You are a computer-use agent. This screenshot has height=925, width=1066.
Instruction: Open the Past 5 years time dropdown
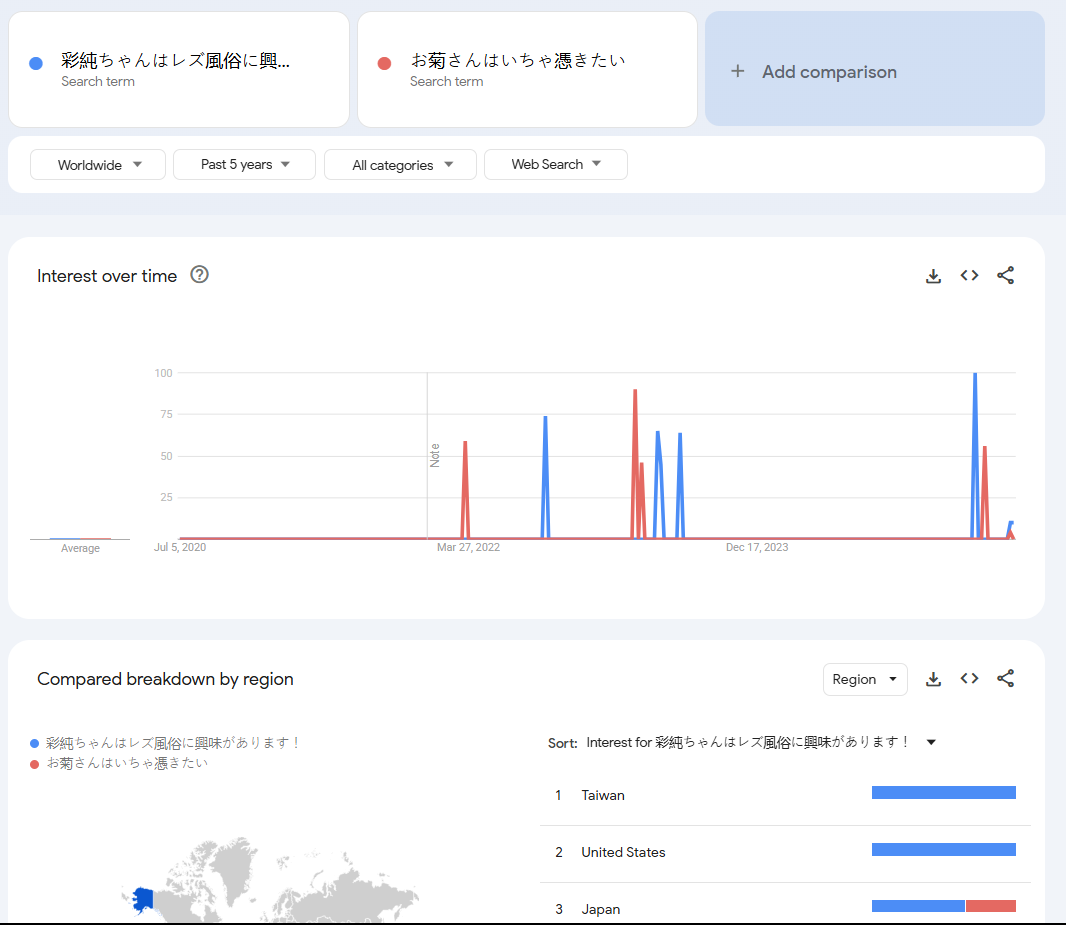[244, 164]
